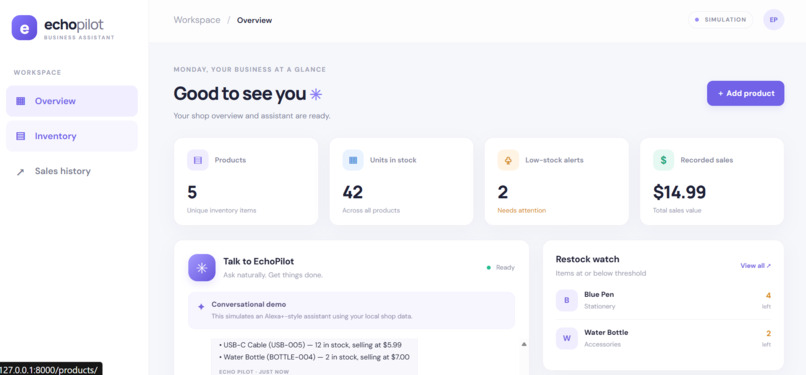Open the Overview sidebar item
This screenshot has height=375, width=806.
point(71,101)
